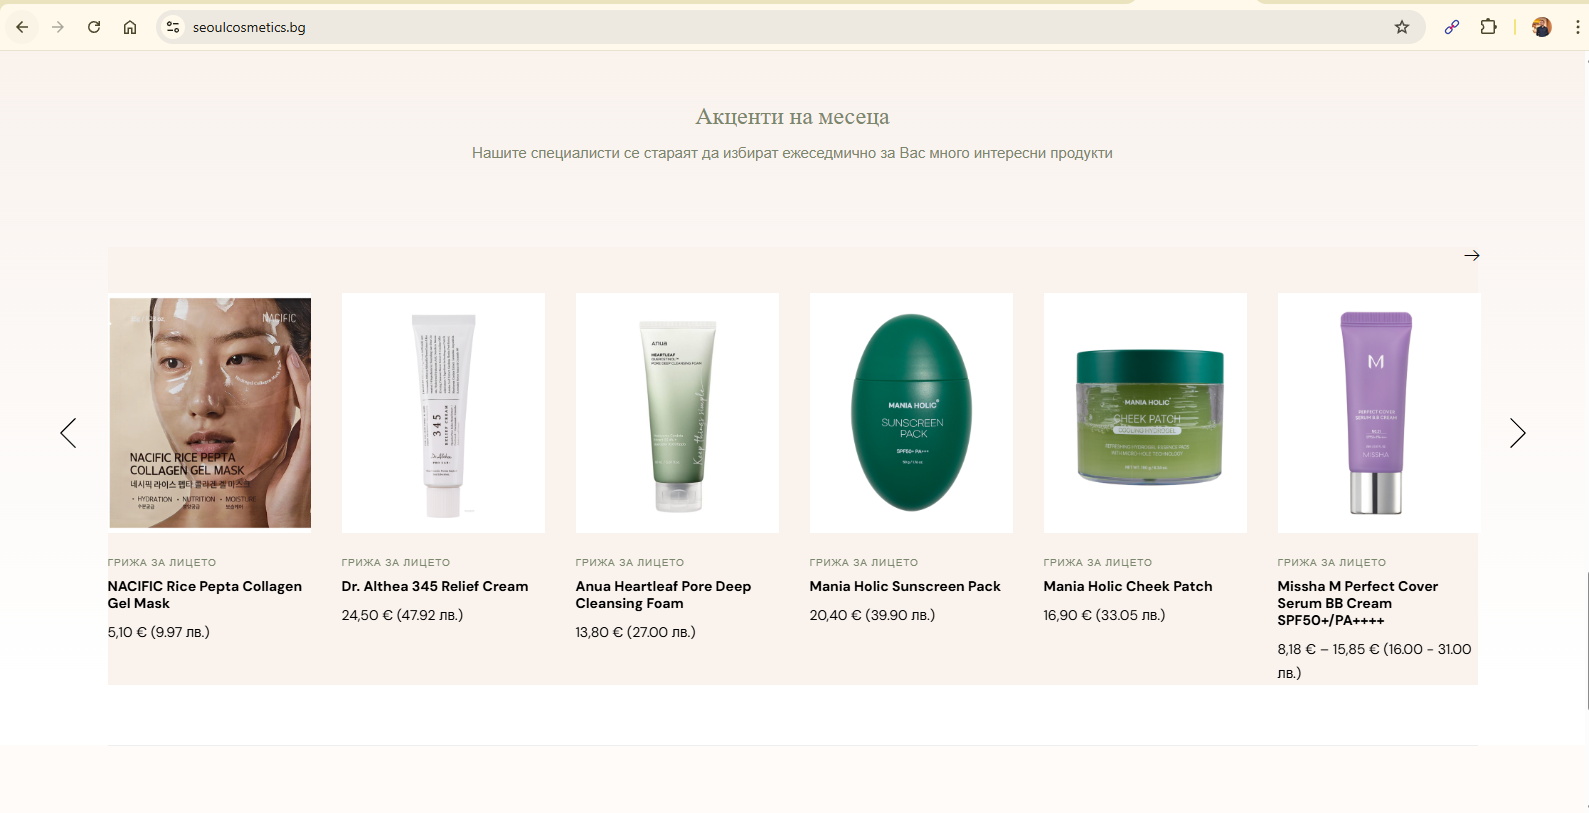1589x813 pixels.
Task: Open the browser extensions menu
Action: tap(1489, 27)
